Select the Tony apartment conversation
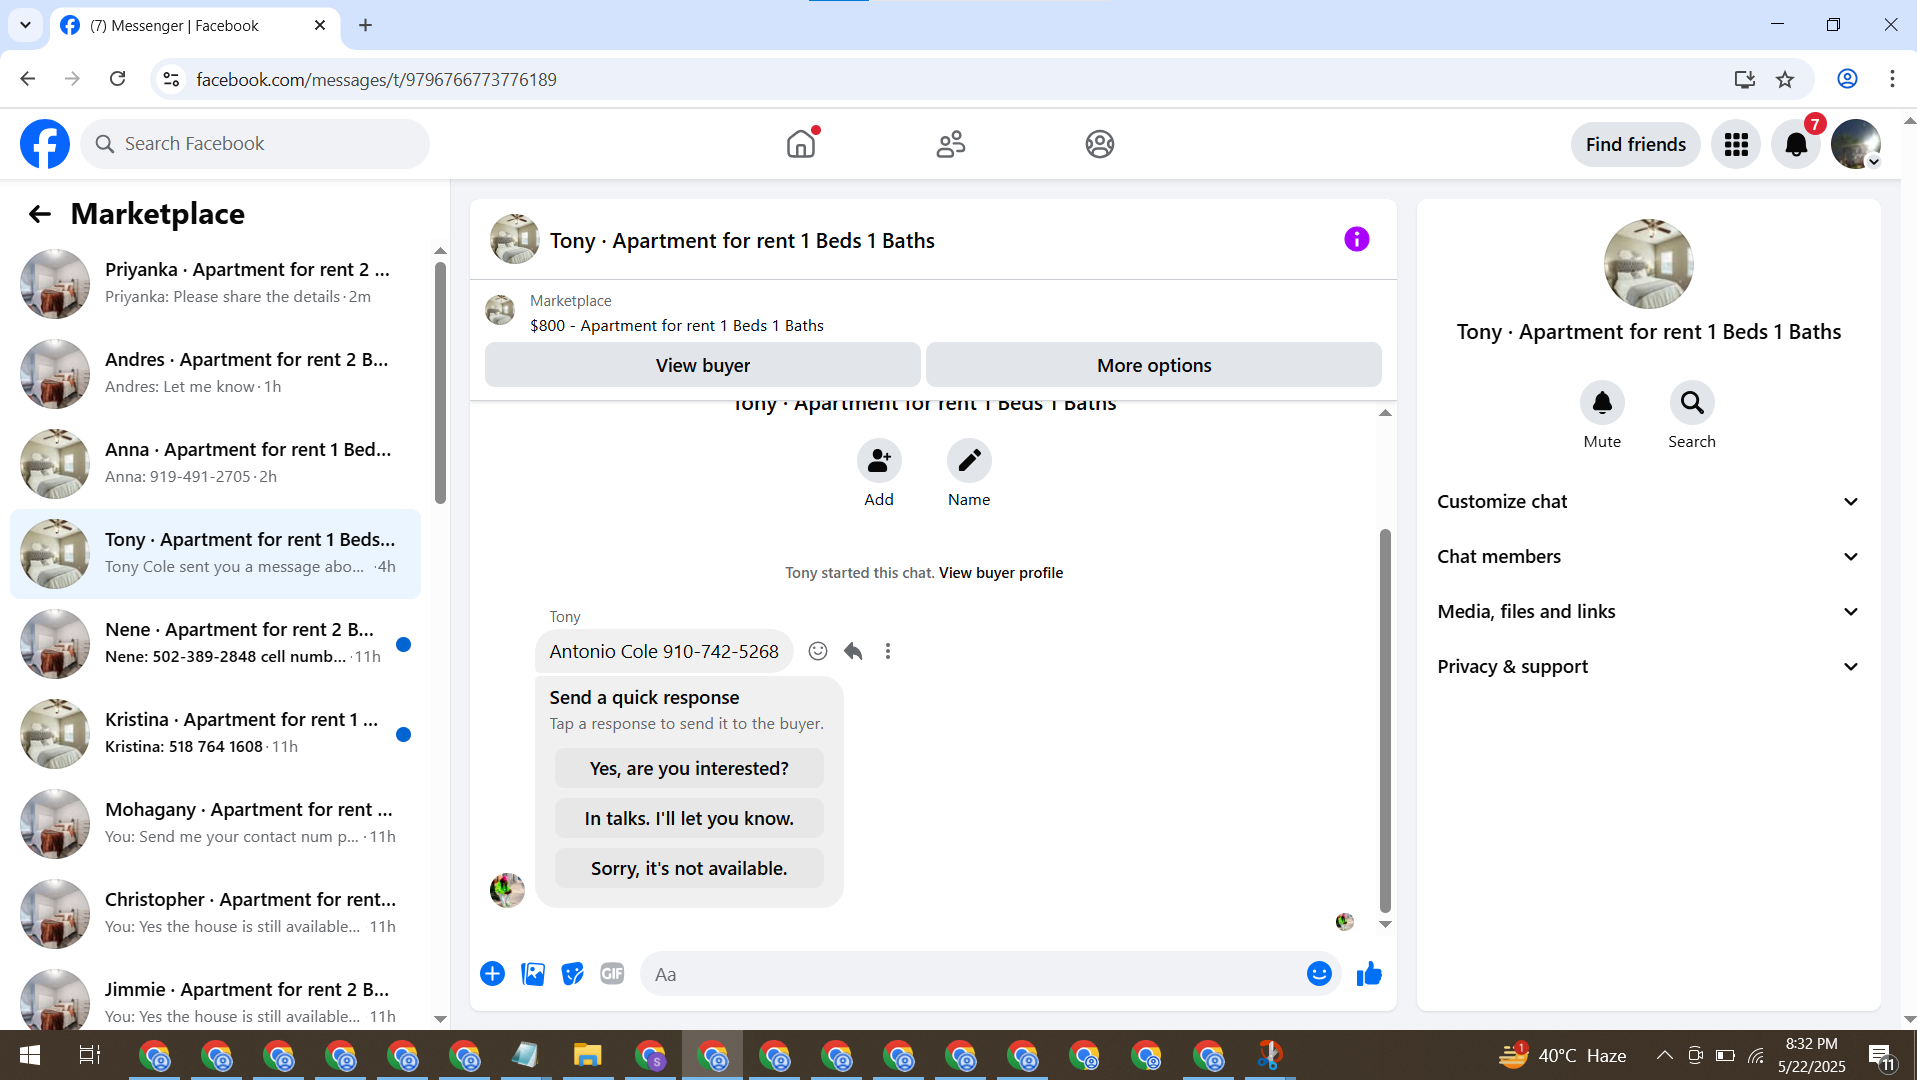This screenshot has width=1917, height=1080. [x=215, y=554]
